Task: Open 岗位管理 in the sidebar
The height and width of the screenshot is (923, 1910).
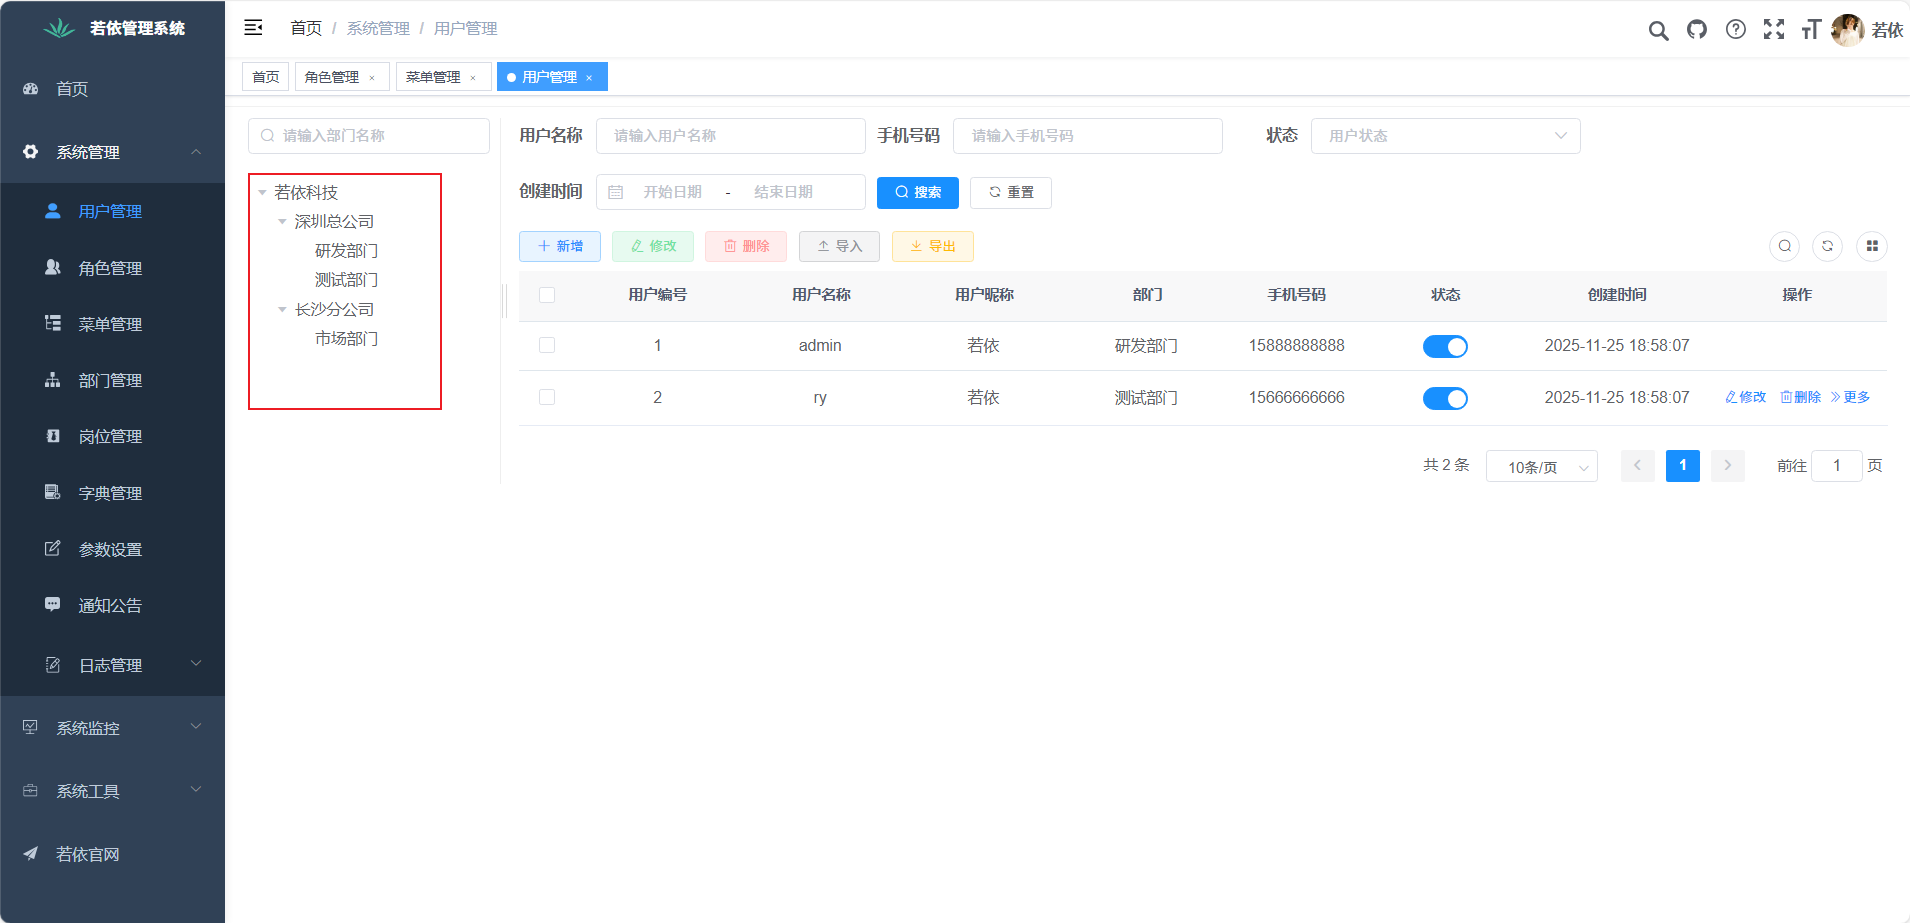Action: point(112,436)
